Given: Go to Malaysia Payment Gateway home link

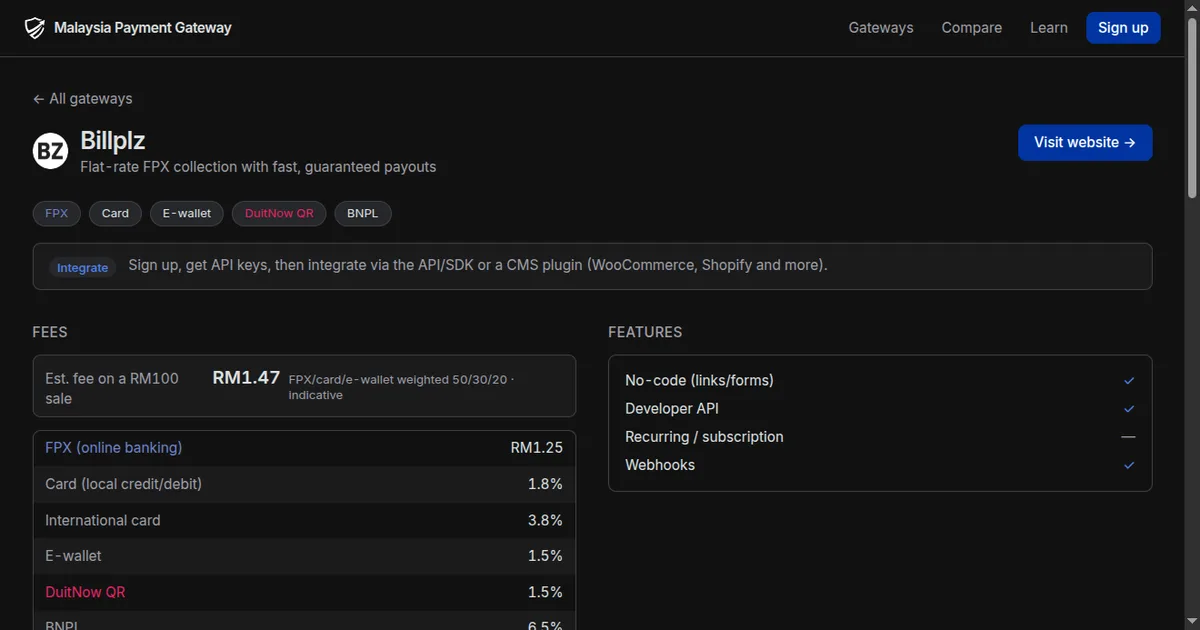Looking at the screenshot, I should coord(128,28).
